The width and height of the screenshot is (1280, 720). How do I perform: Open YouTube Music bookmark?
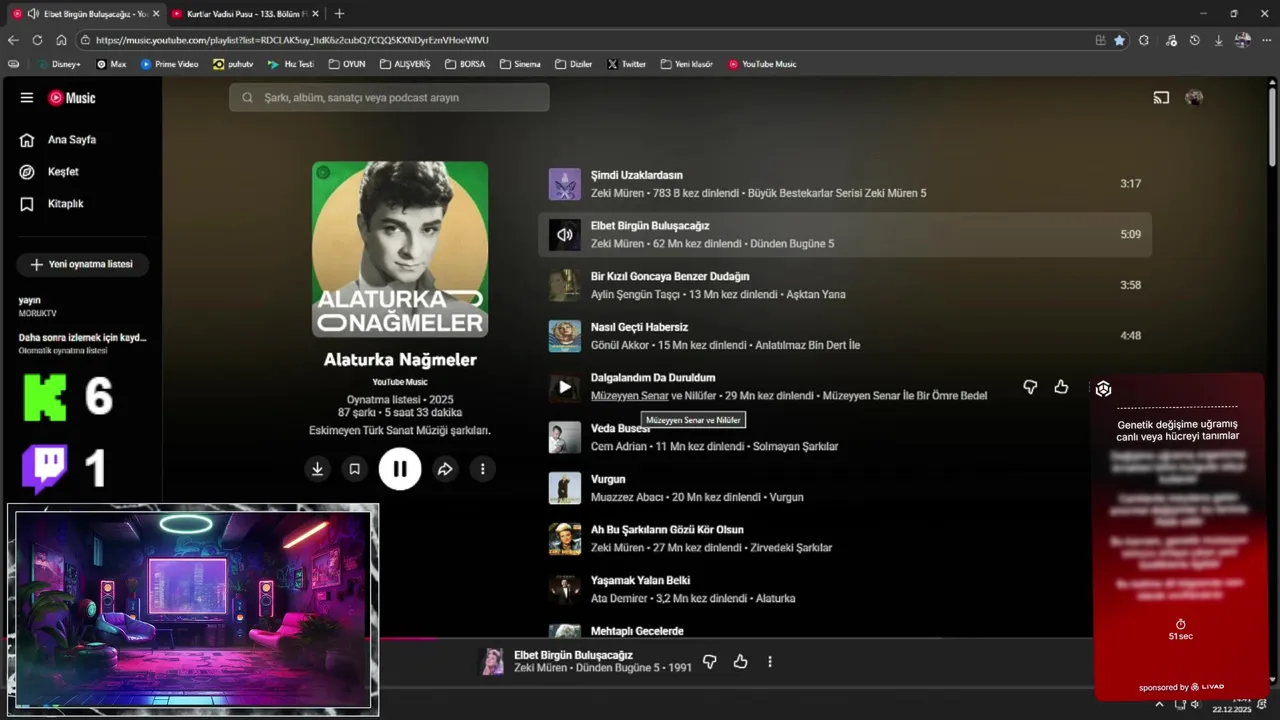tap(762, 64)
